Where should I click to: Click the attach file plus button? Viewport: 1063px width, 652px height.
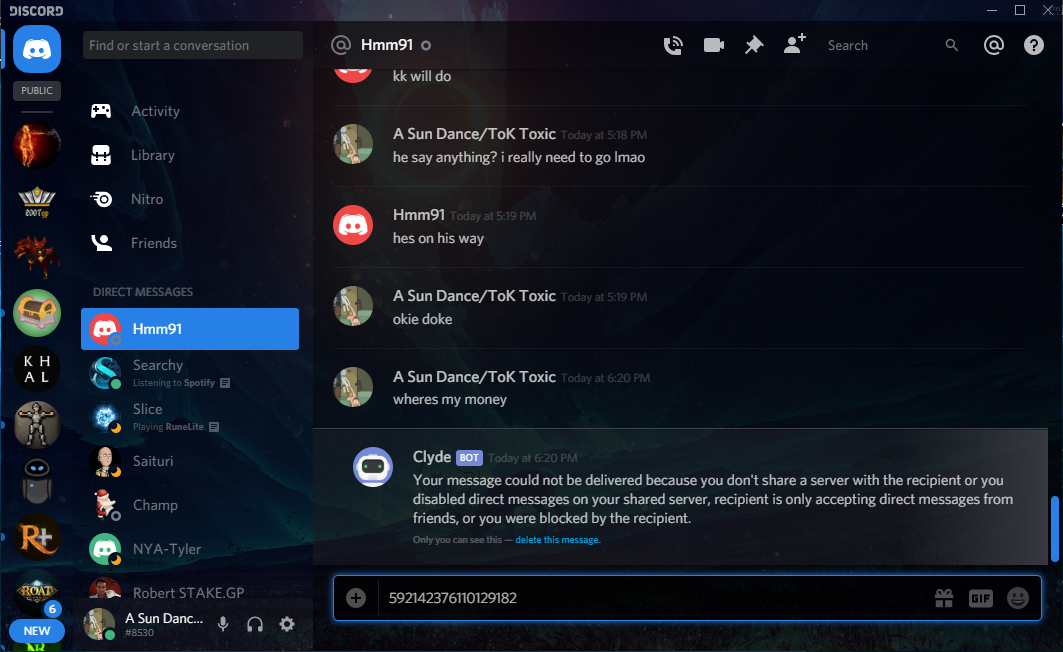(x=356, y=598)
